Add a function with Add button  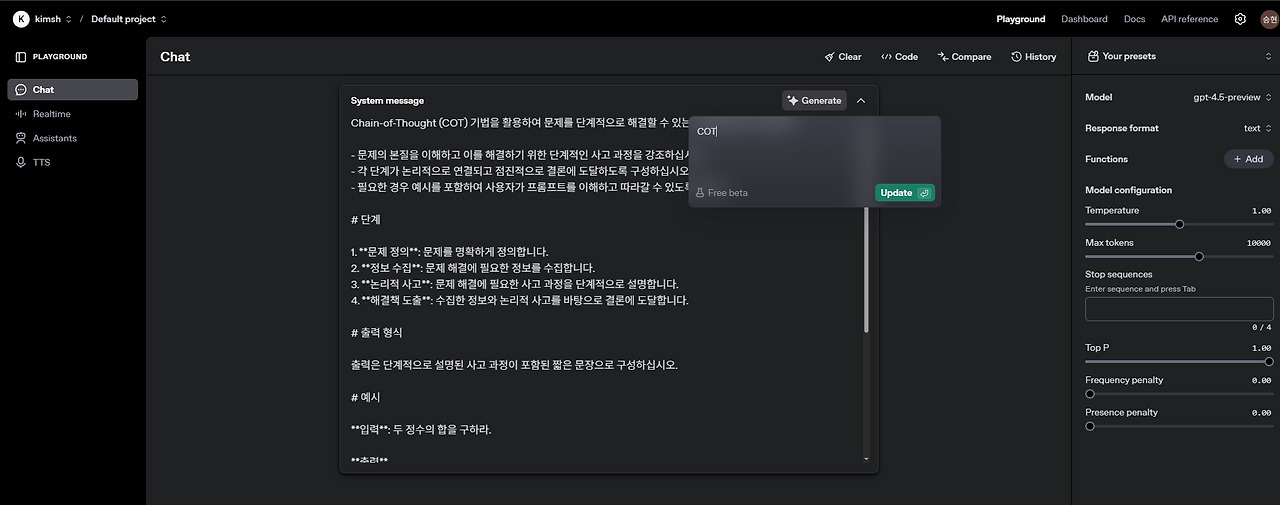[1248, 159]
